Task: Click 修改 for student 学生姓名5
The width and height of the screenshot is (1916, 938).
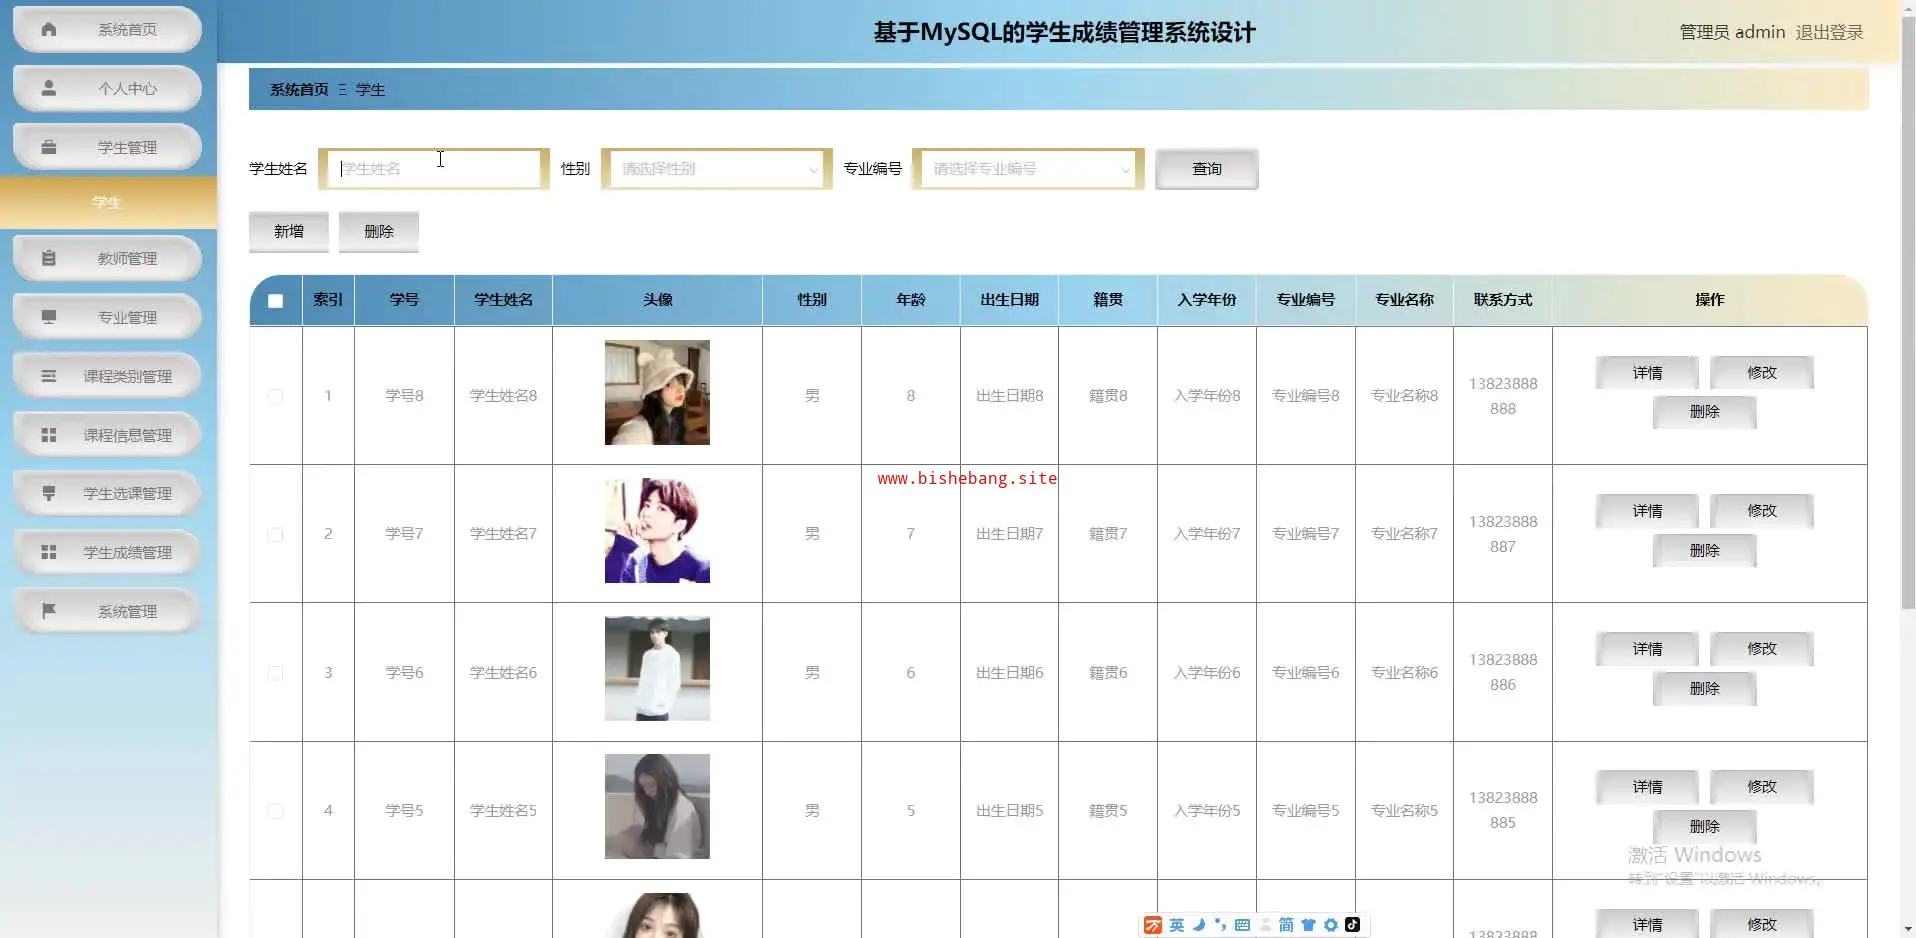Action: [x=1762, y=787]
